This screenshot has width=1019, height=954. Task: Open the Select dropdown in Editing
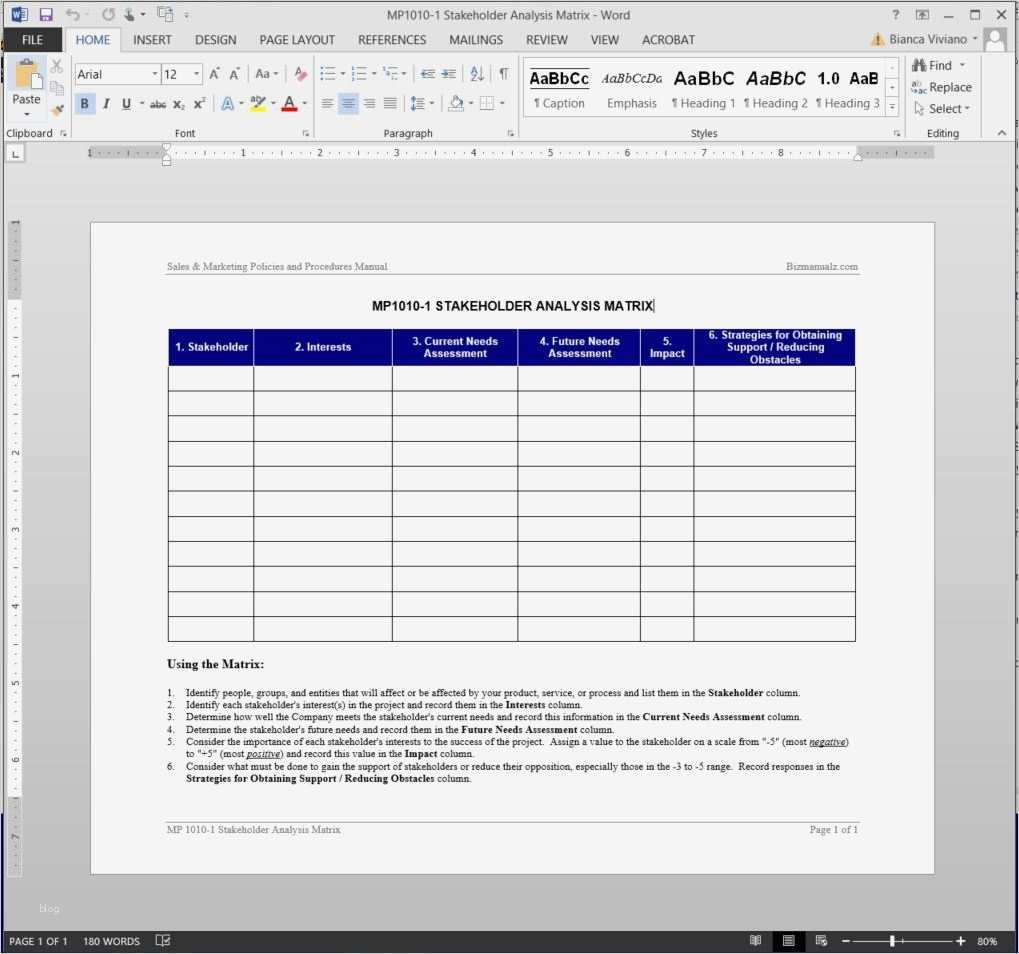pos(942,109)
